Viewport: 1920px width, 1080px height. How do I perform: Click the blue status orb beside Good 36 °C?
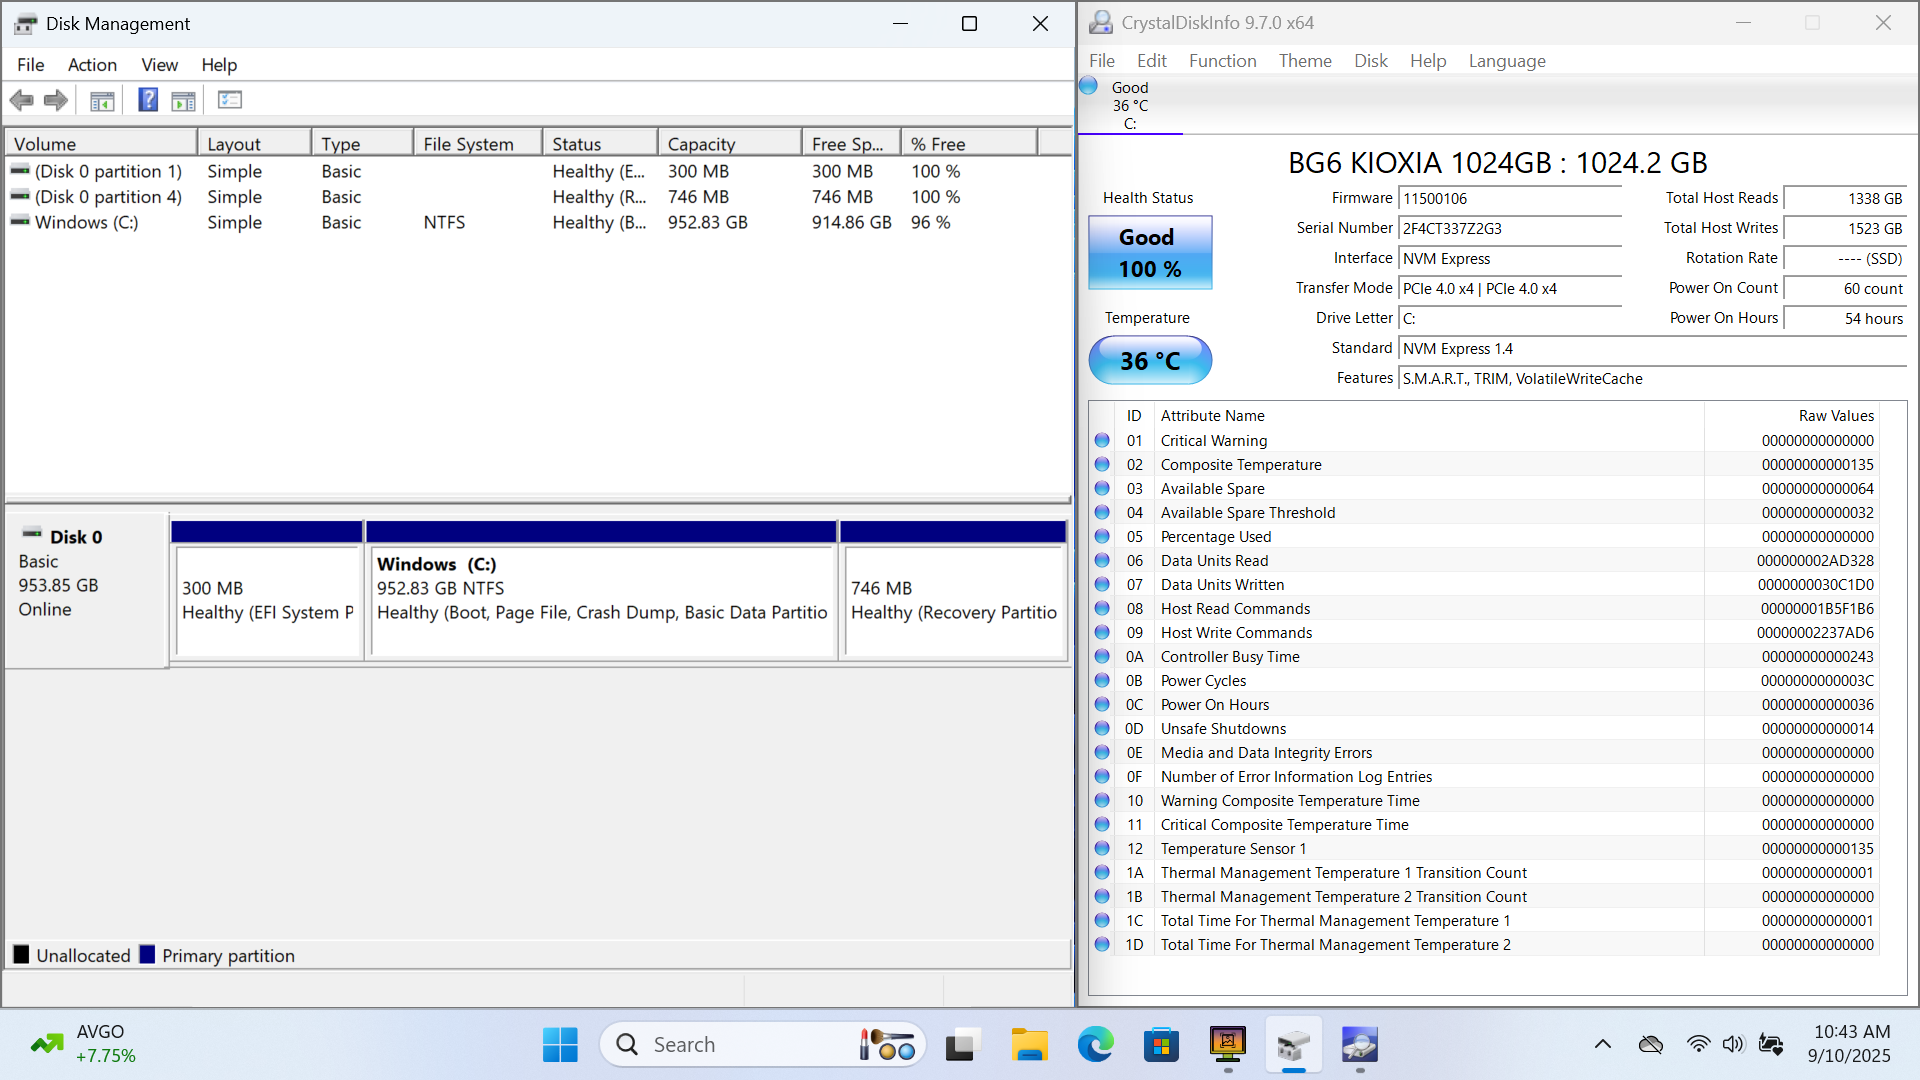[1089, 86]
